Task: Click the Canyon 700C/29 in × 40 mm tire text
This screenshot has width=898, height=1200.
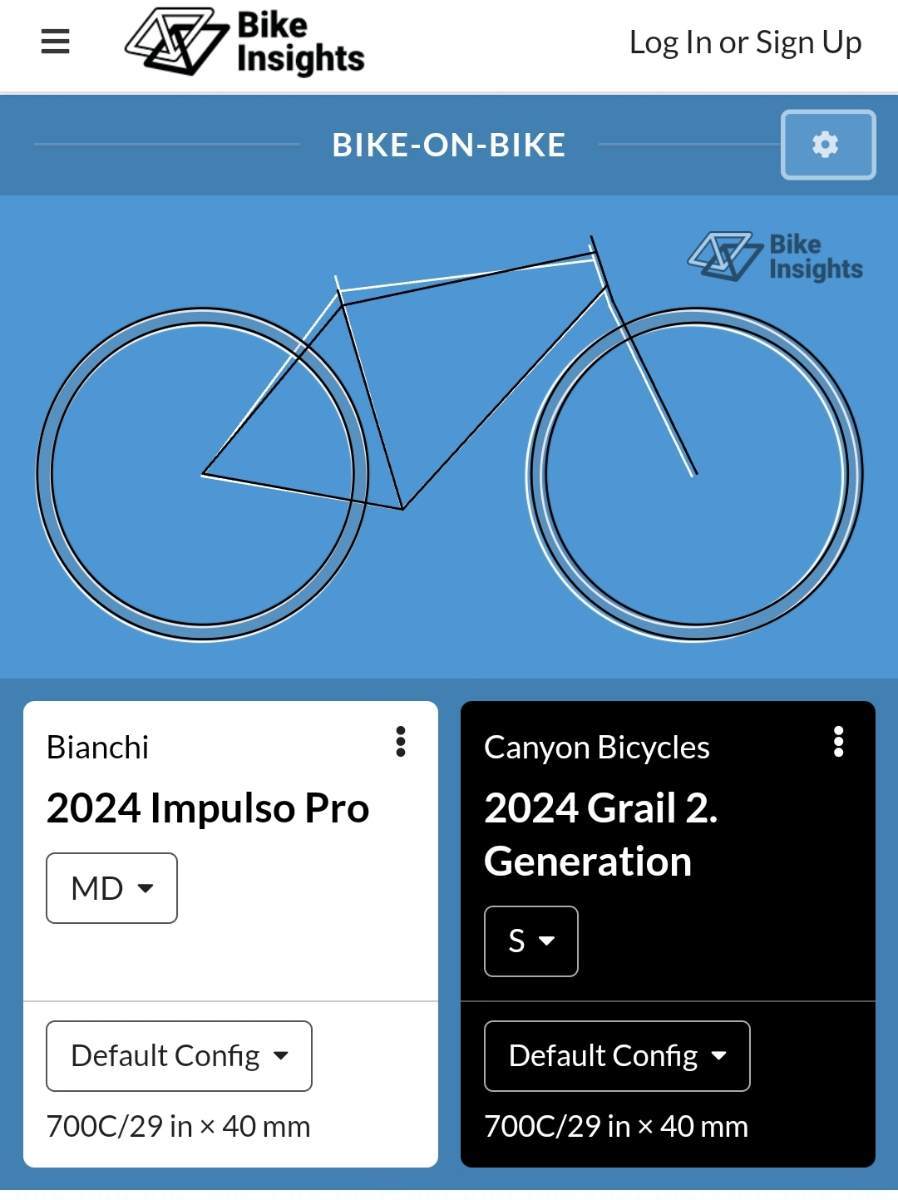Action: coord(616,1126)
